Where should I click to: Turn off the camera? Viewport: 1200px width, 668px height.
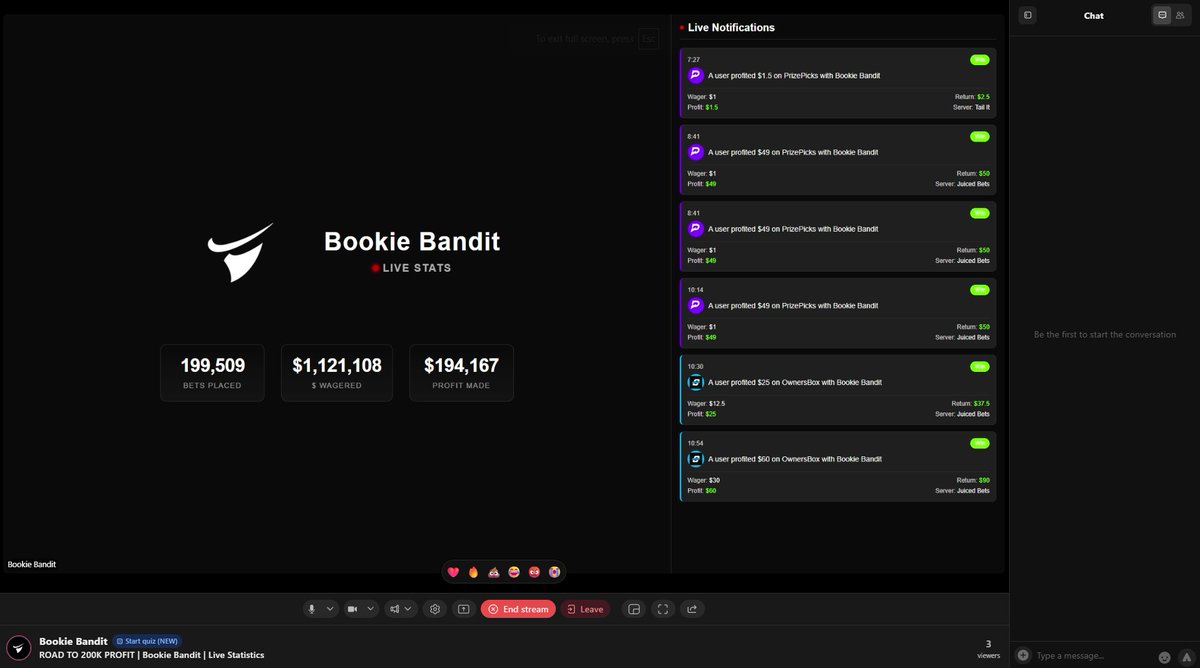click(x=354, y=608)
